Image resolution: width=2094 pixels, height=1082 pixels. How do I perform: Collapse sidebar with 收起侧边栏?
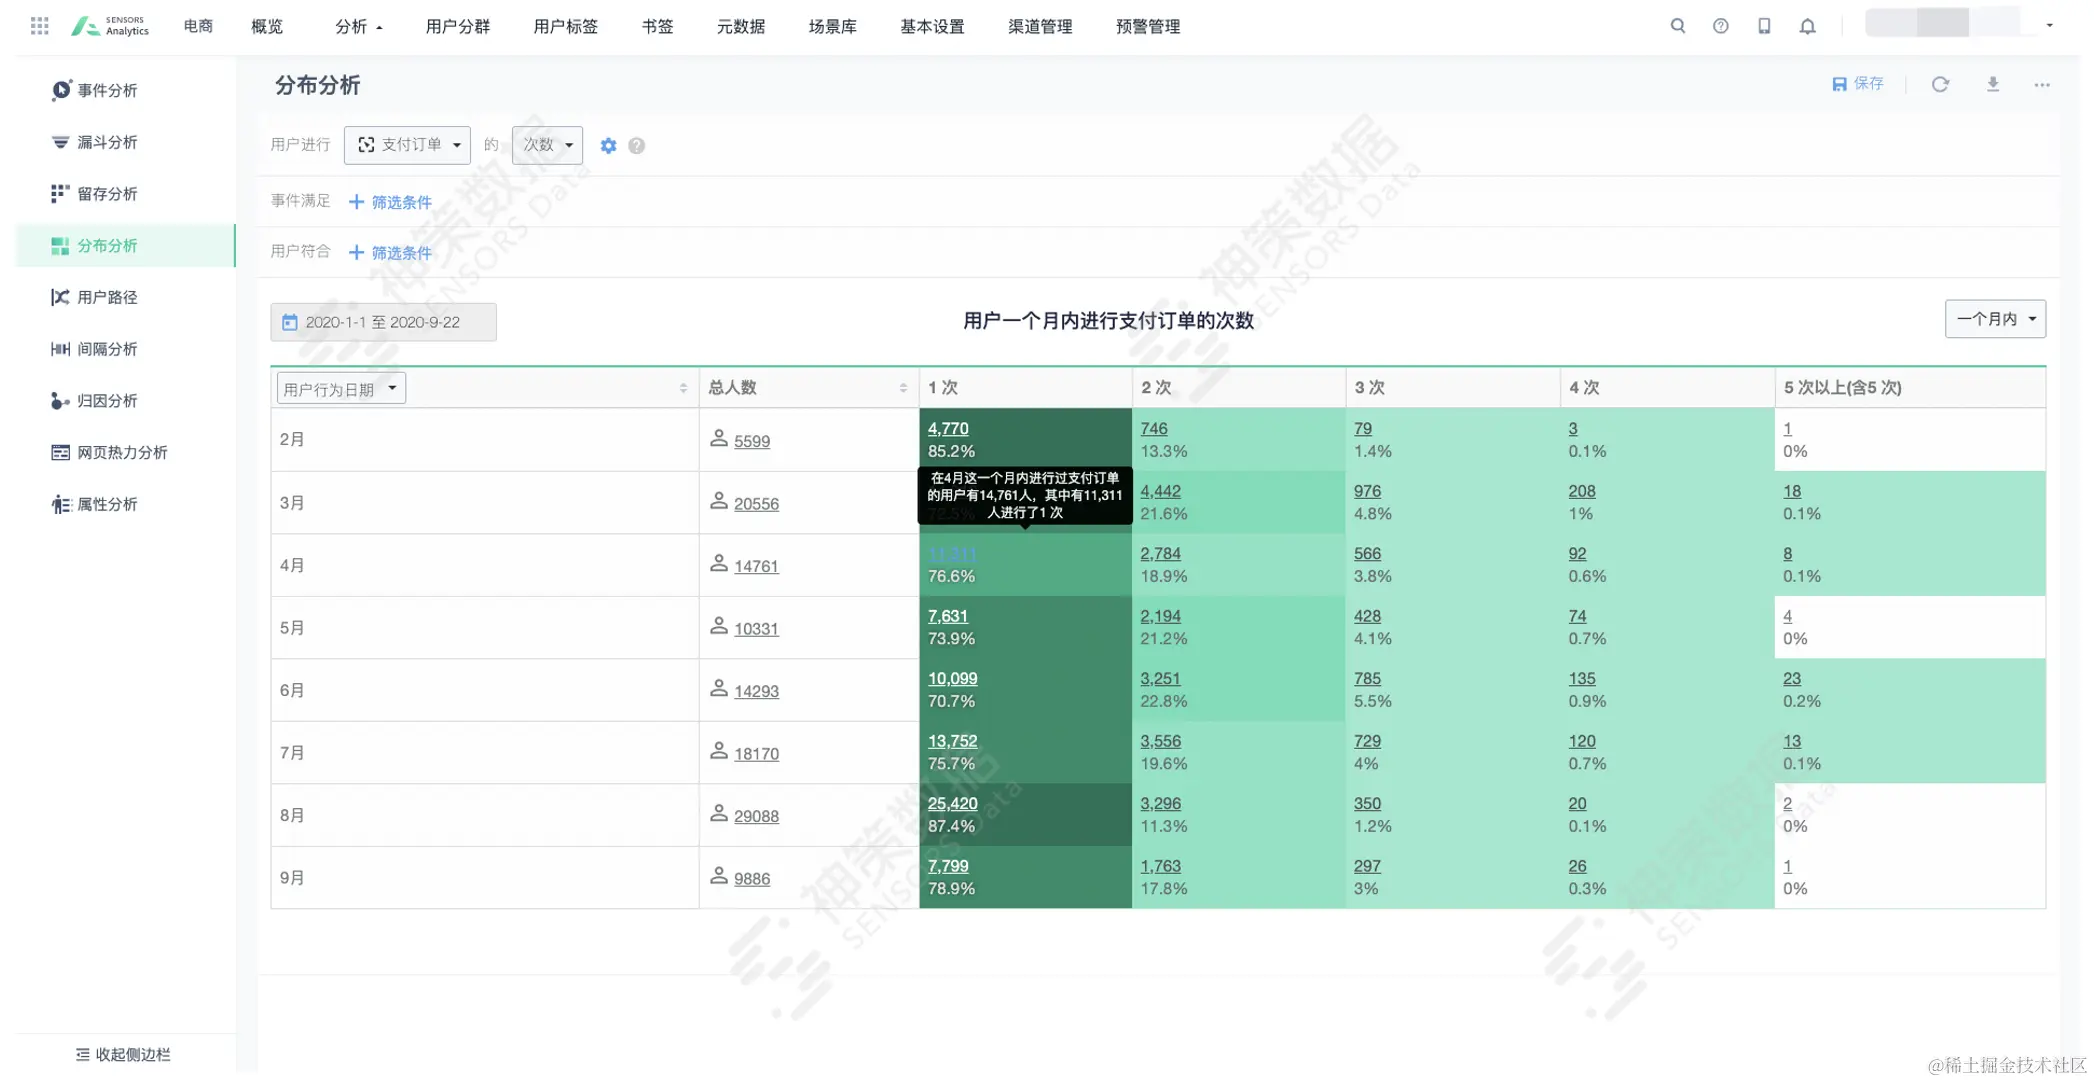tap(123, 1054)
